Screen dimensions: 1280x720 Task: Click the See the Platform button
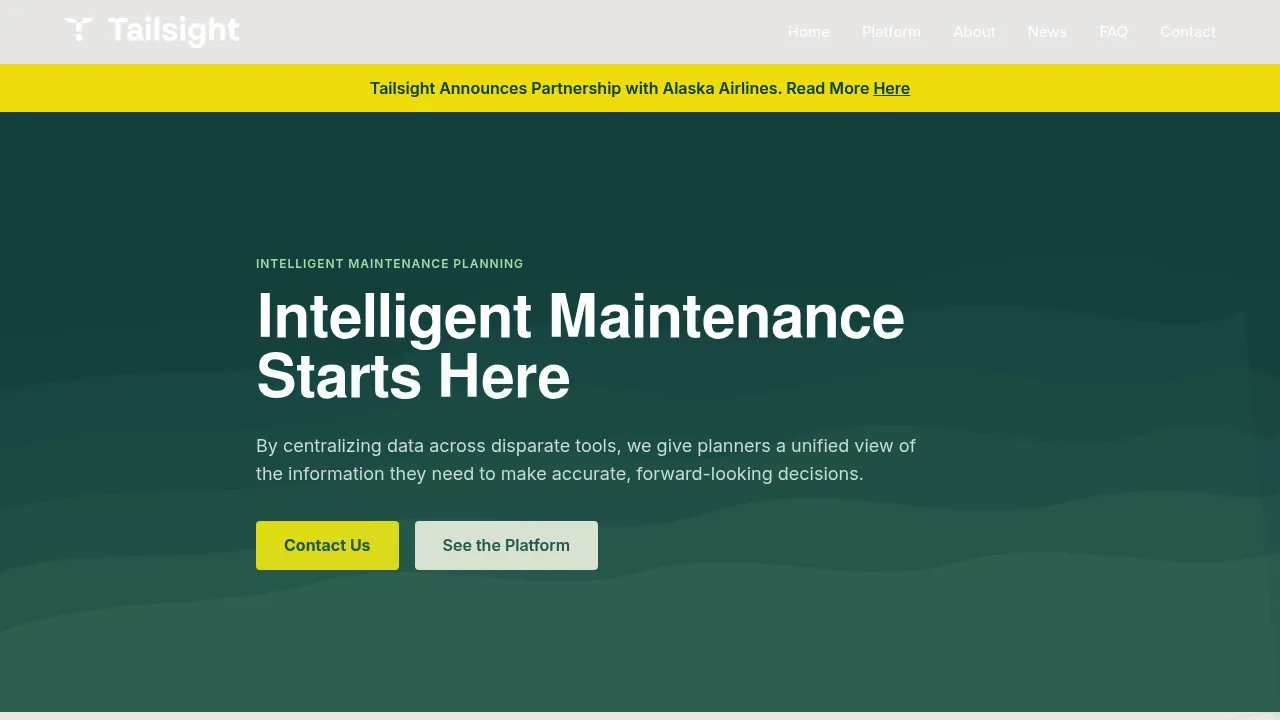(506, 545)
